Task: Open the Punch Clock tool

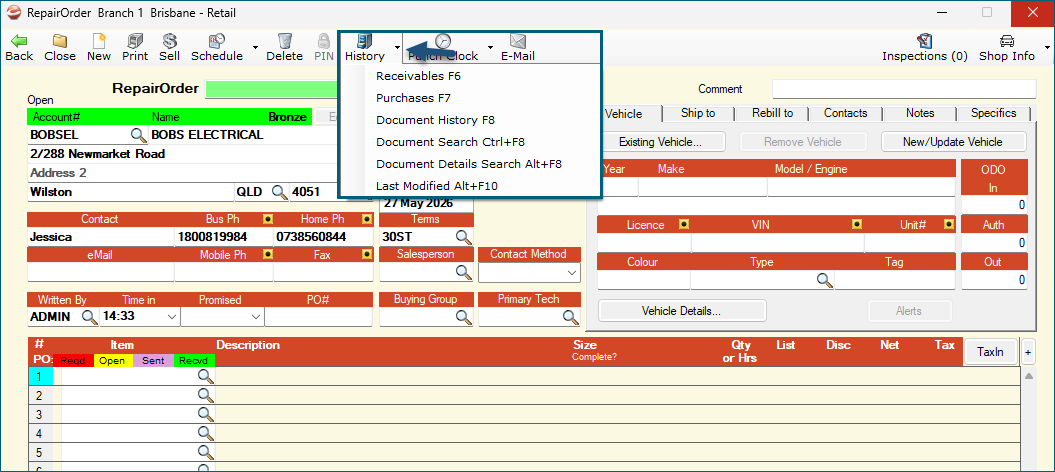Action: pyautogui.click(x=443, y=42)
